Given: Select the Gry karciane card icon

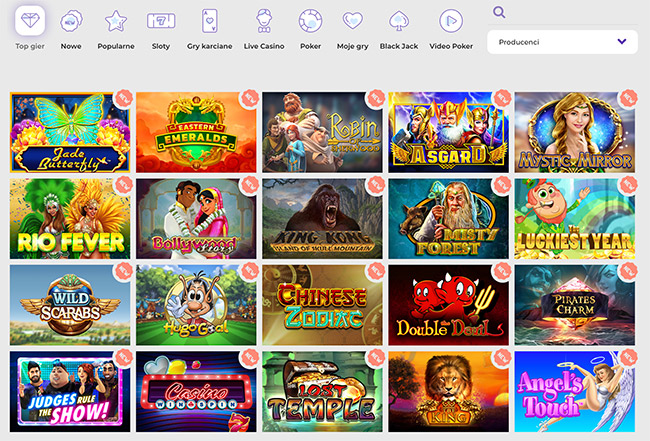Looking at the screenshot, I should (209, 21).
